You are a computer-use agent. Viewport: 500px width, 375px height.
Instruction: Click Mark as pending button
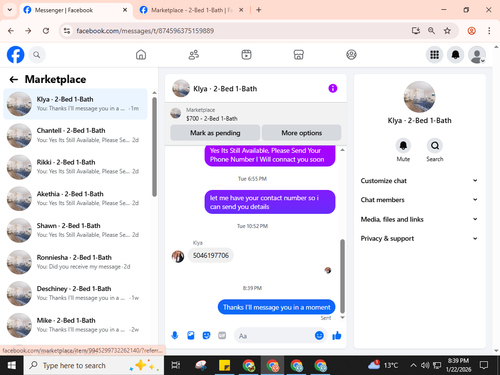[x=215, y=133]
